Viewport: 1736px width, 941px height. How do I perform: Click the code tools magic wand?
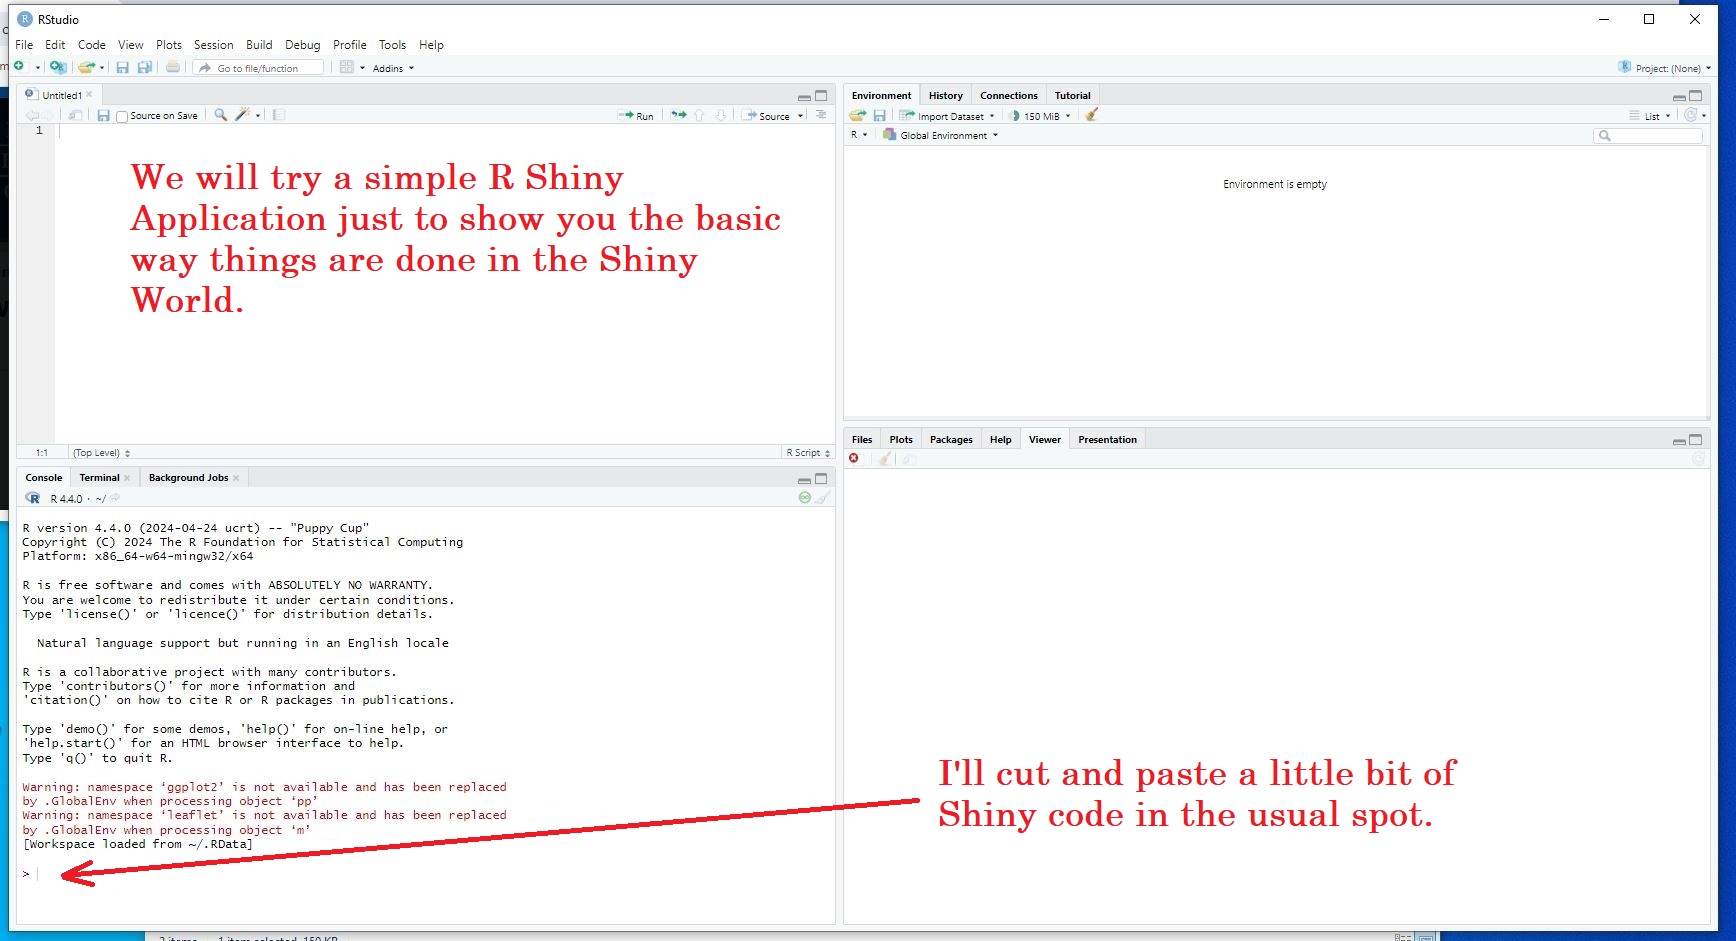click(242, 115)
